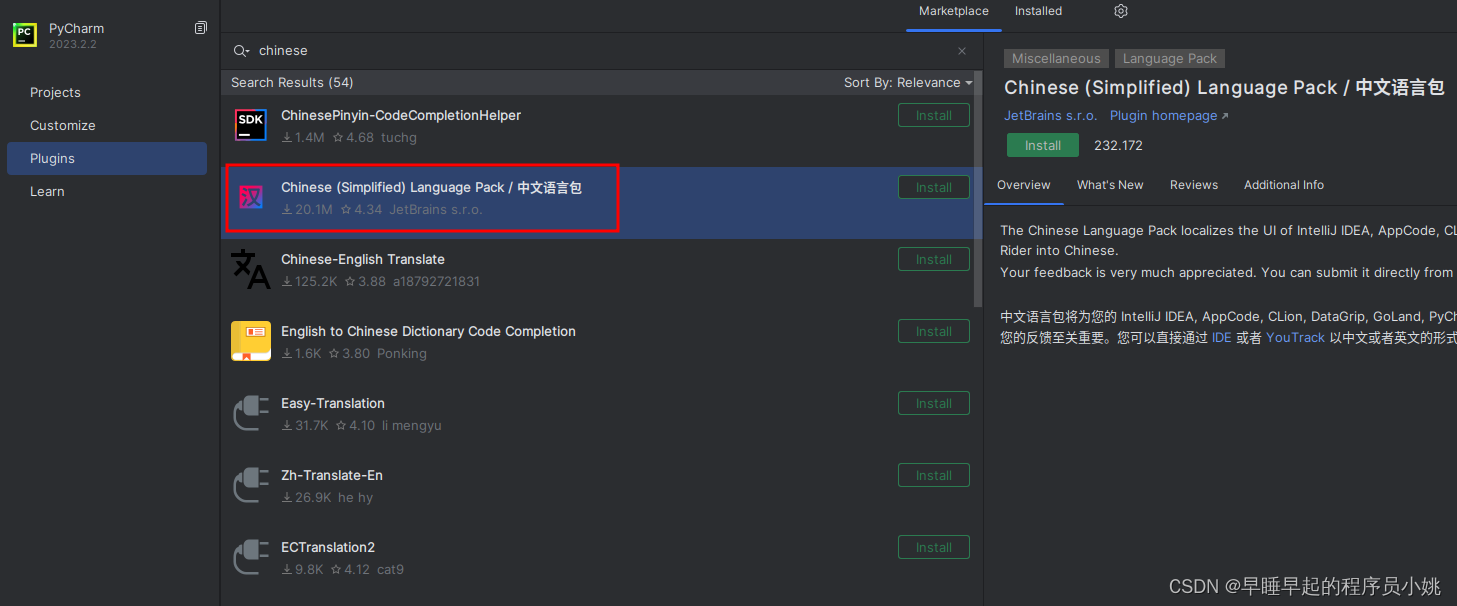Clear the plugin search text
Image resolution: width=1457 pixels, height=606 pixels.
point(962,51)
